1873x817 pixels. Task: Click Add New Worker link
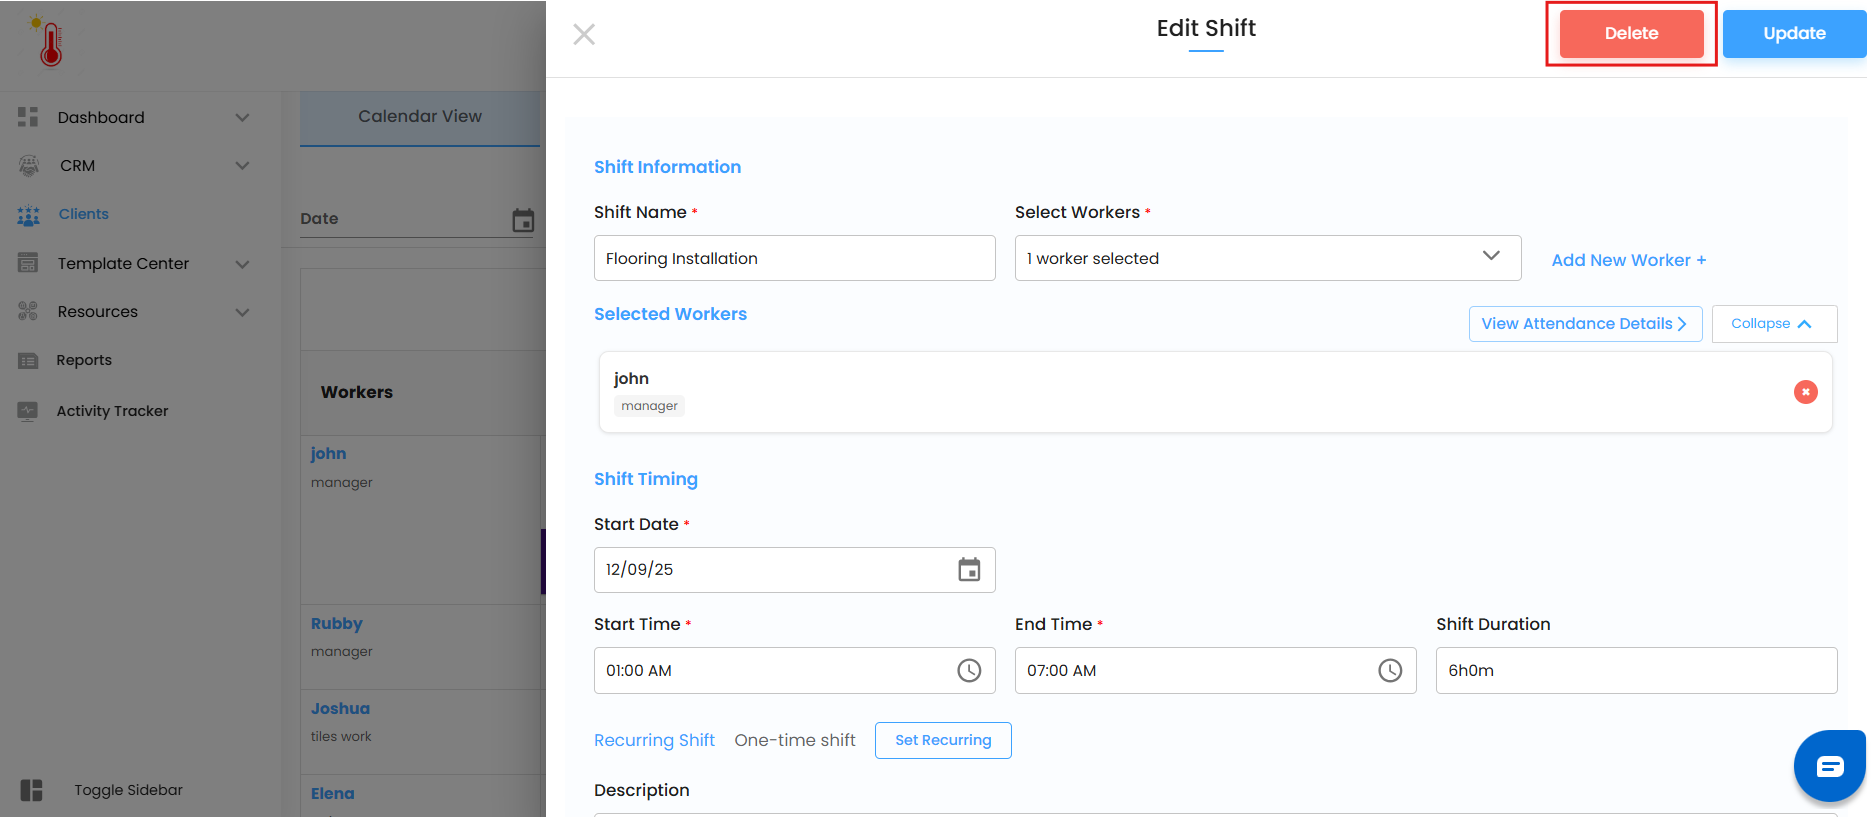[1628, 260]
